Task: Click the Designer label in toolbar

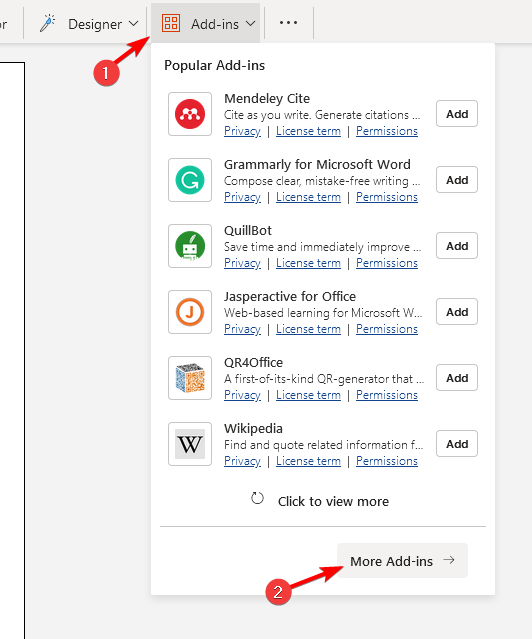Action: [95, 24]
